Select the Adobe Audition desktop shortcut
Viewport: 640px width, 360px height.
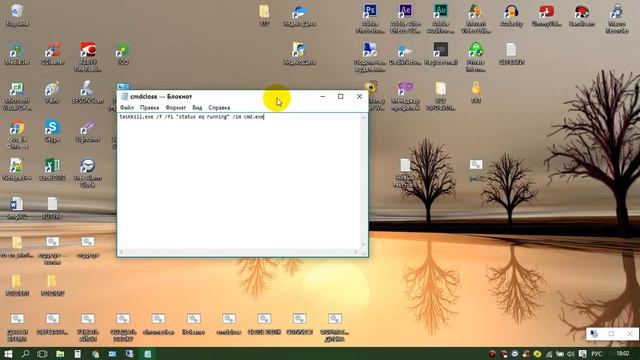point(440,18)
